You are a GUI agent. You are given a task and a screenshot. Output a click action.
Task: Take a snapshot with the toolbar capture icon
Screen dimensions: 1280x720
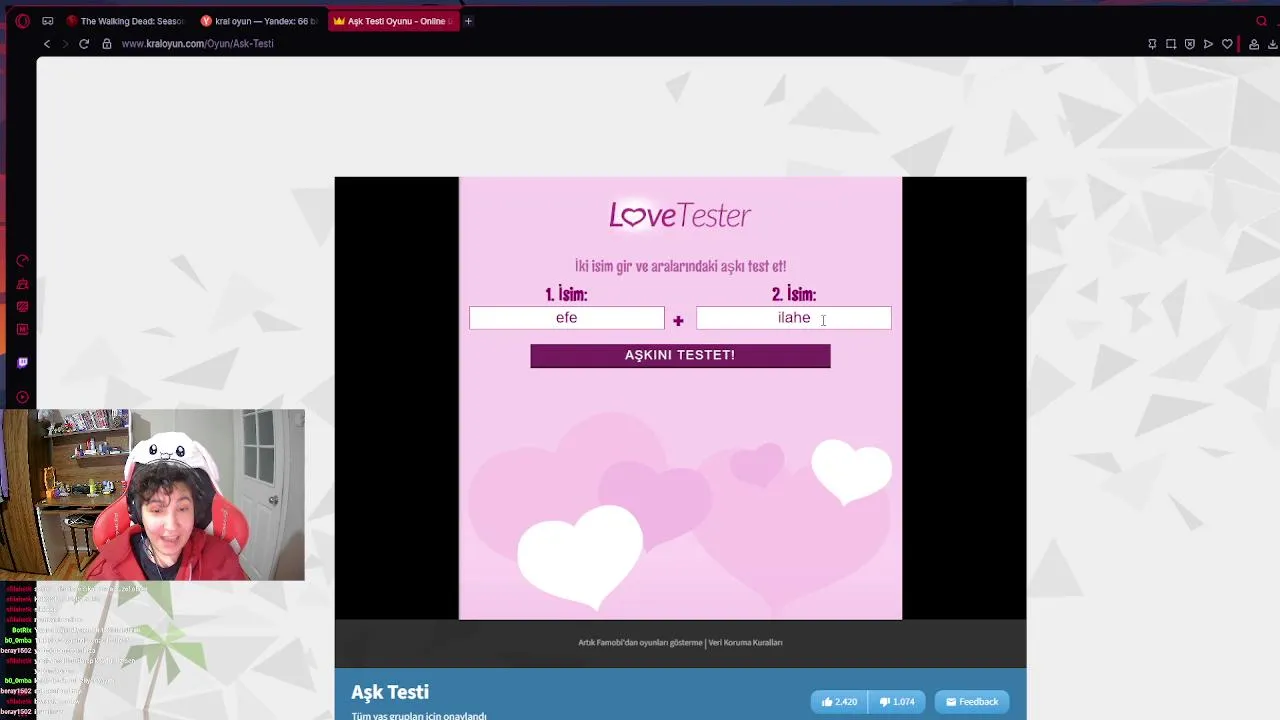1171,44
